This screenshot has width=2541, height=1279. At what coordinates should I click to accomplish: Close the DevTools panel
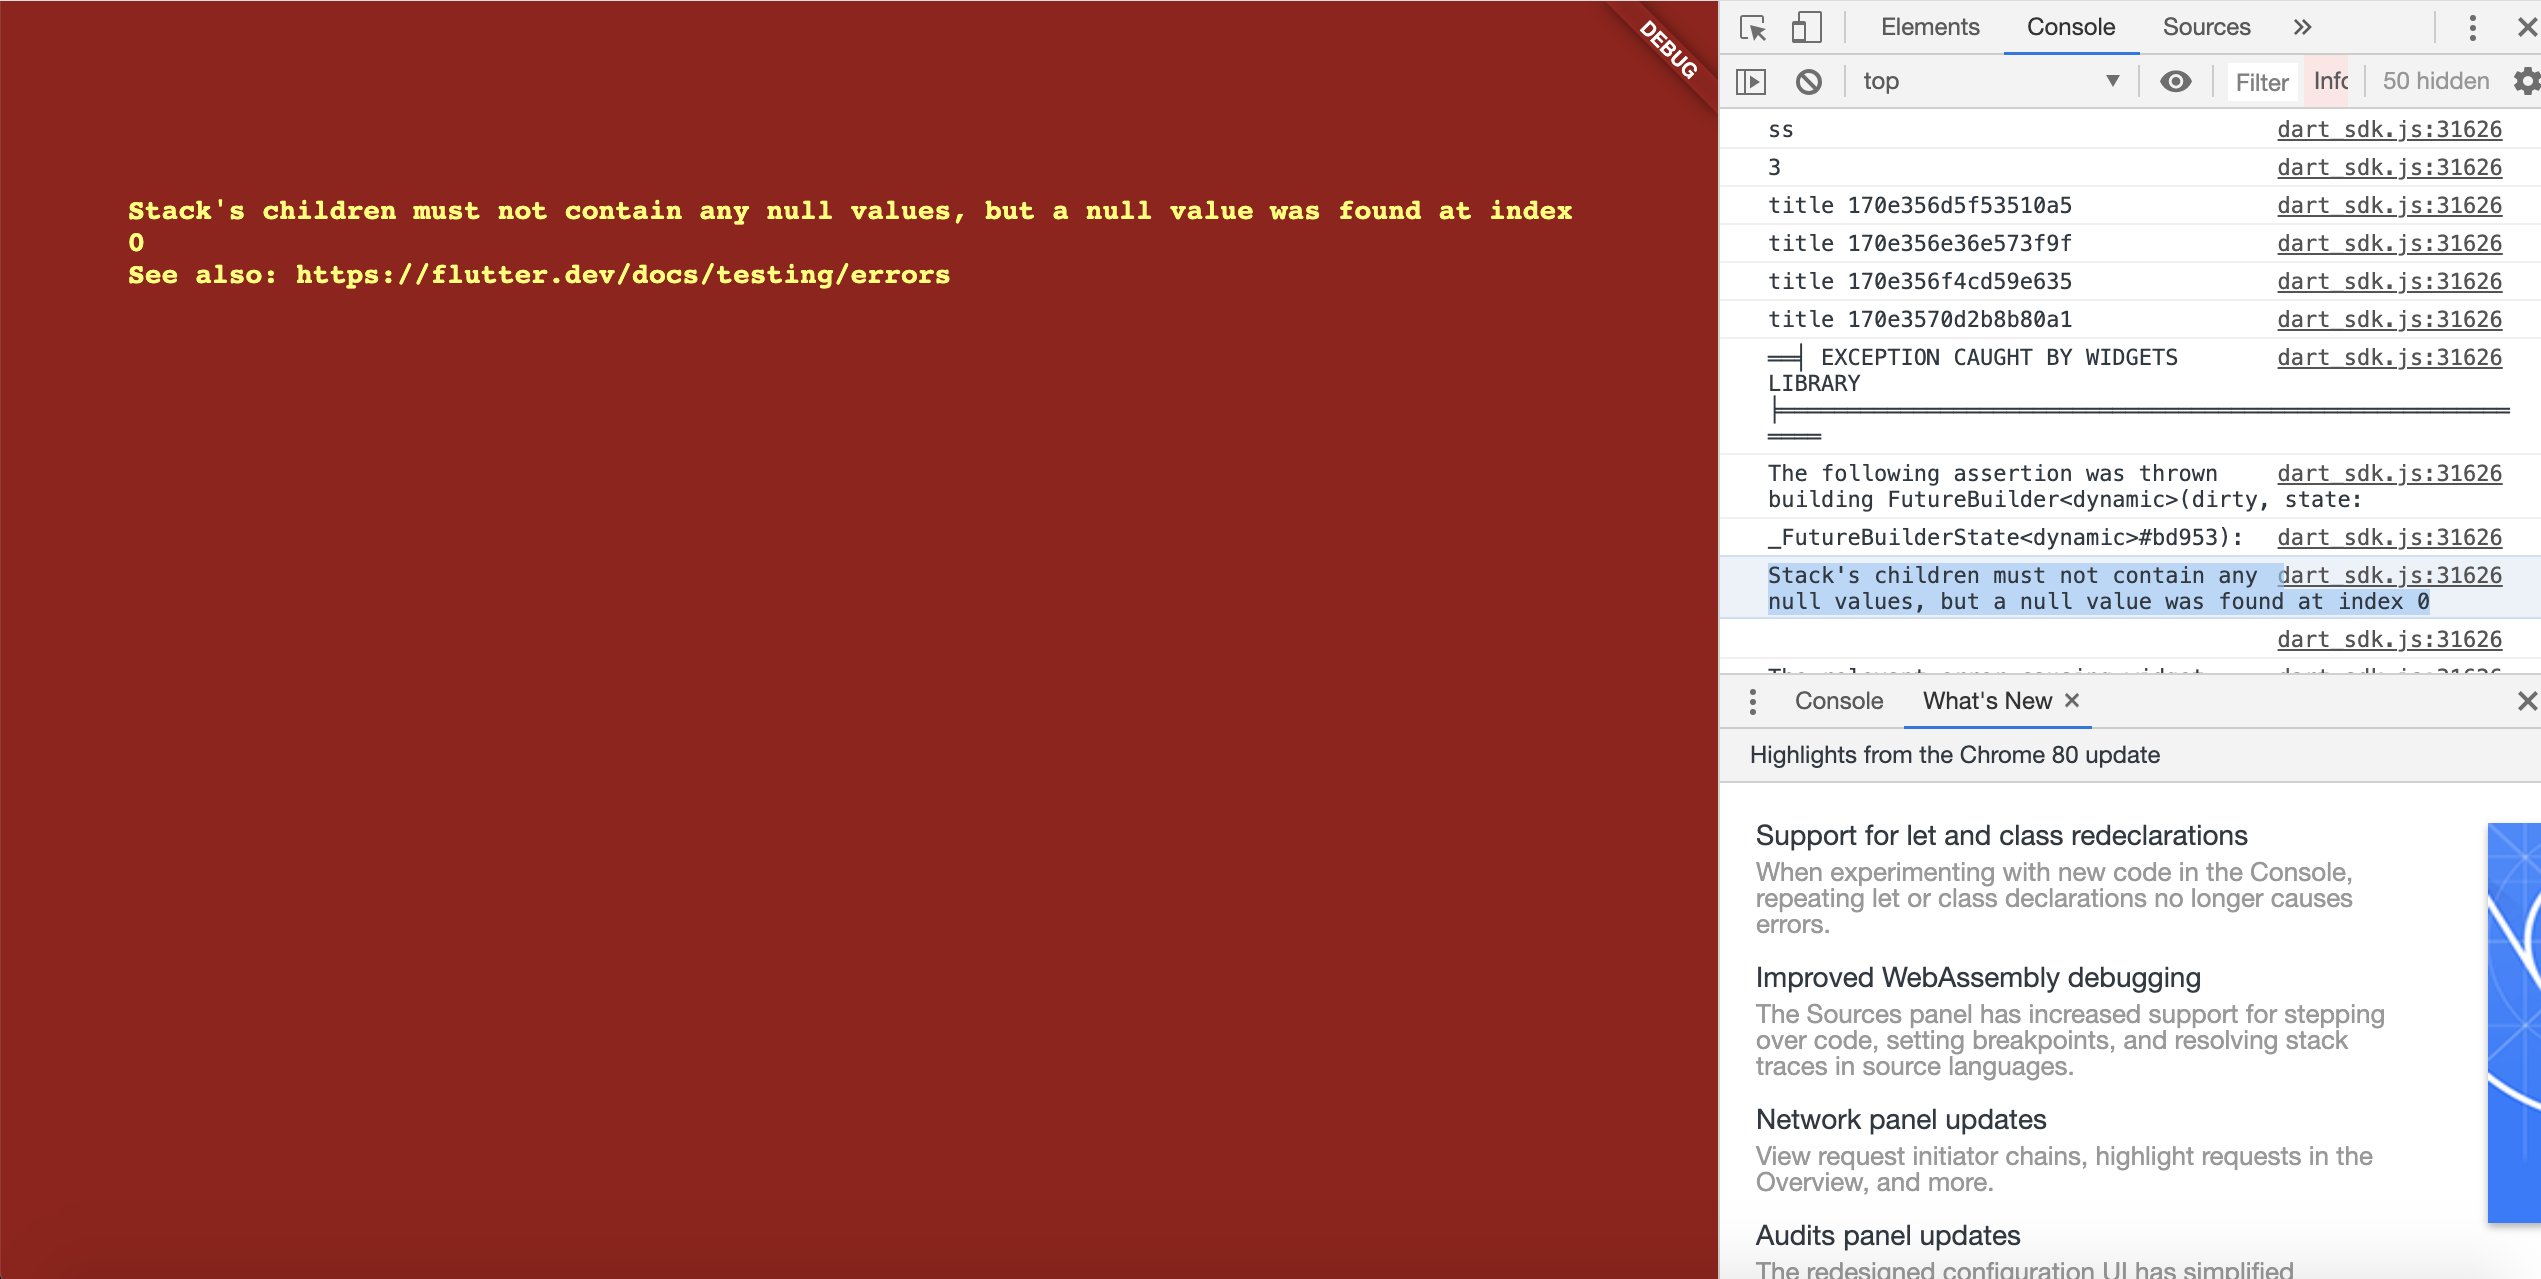(x=2528, y=27)
